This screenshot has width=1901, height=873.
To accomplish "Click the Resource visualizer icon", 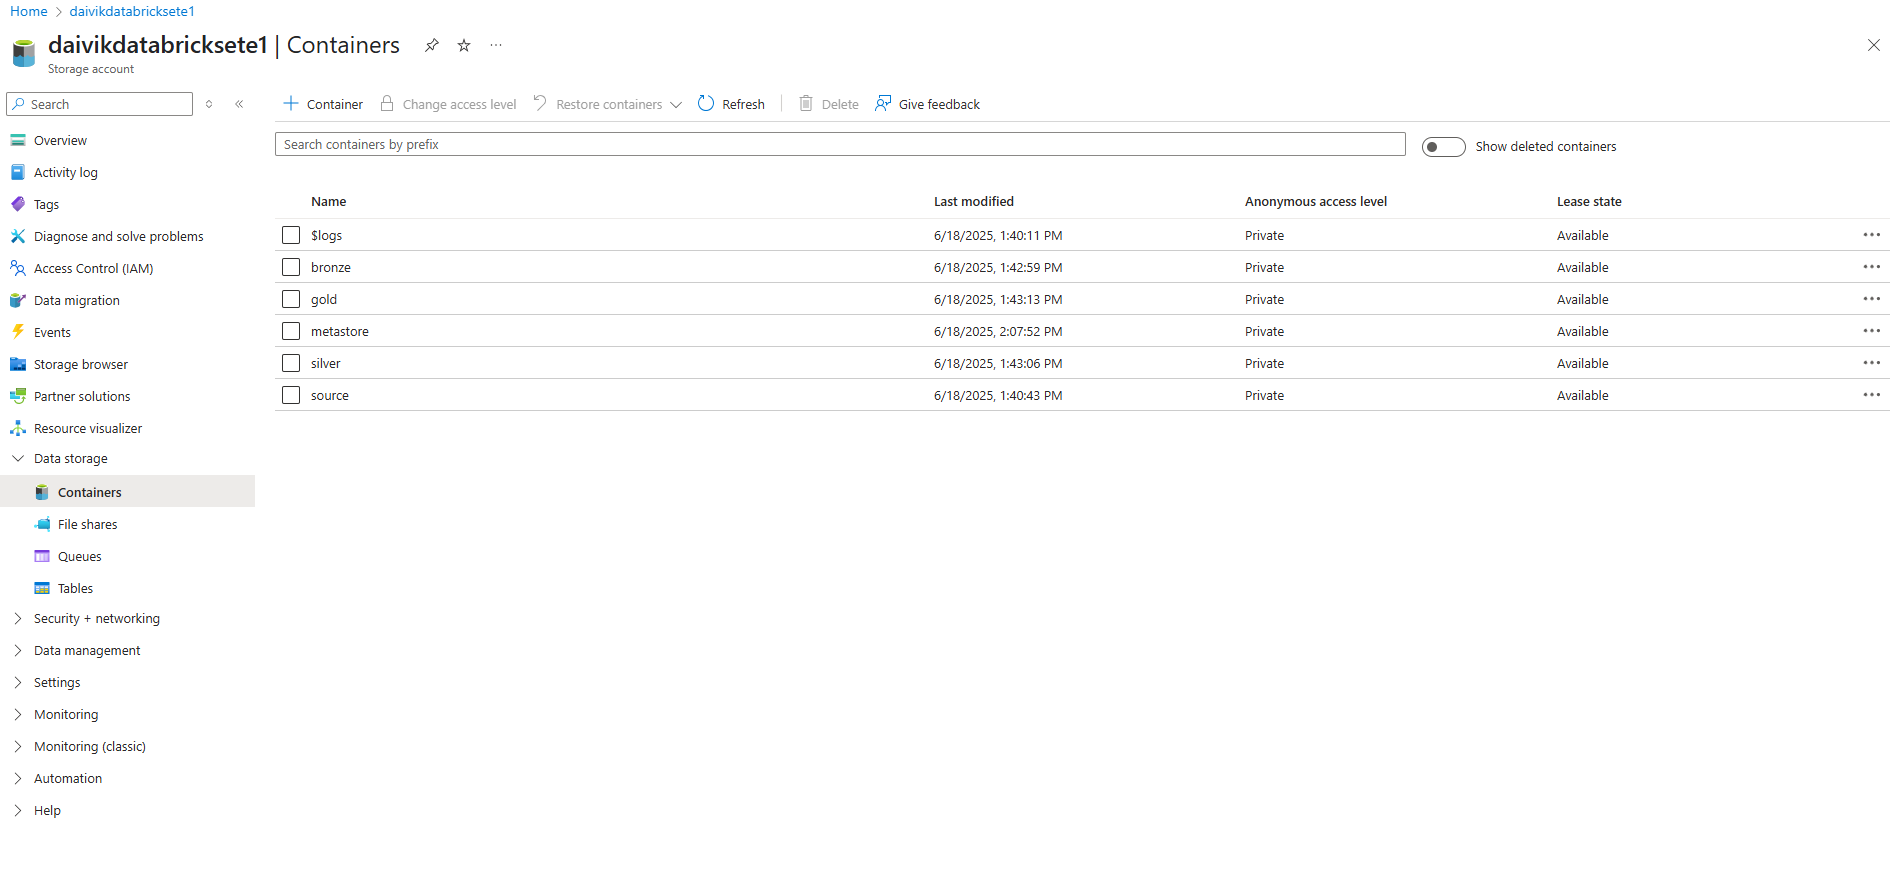I will (18, 428).
